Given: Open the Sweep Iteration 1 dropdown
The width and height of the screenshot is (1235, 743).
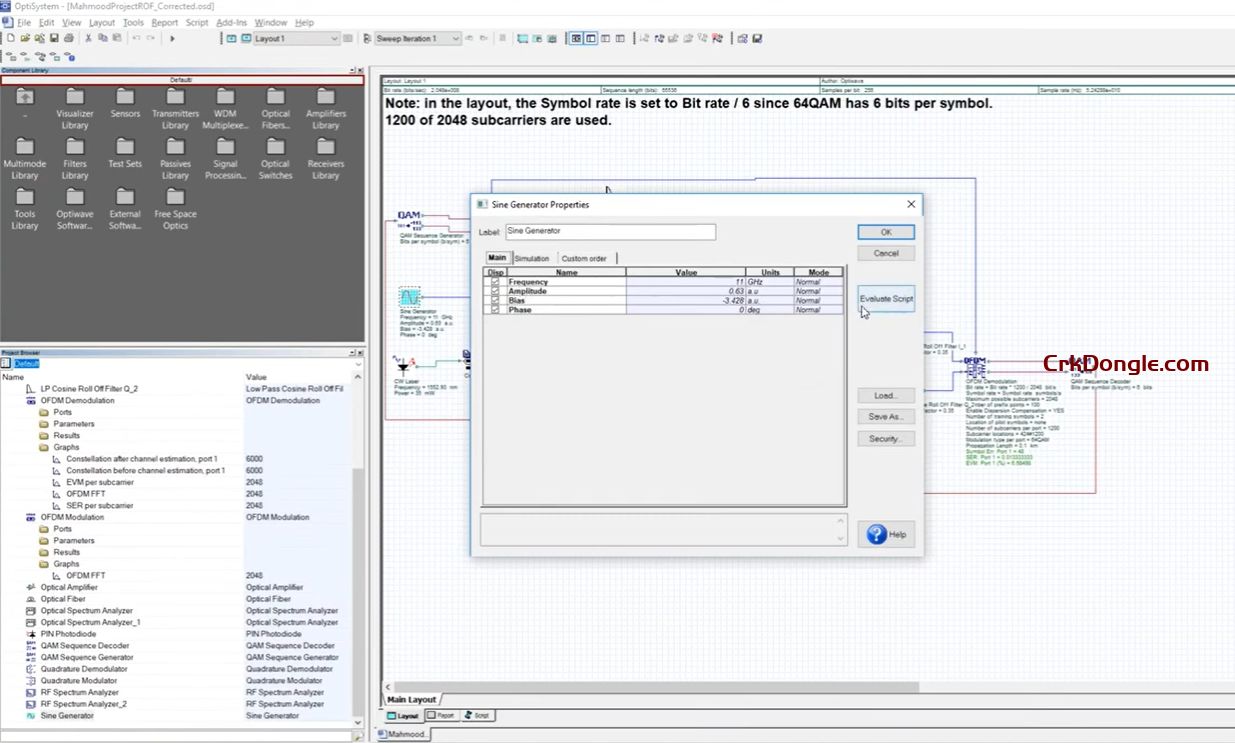Looking at the screenshot, I should point(455,39).
